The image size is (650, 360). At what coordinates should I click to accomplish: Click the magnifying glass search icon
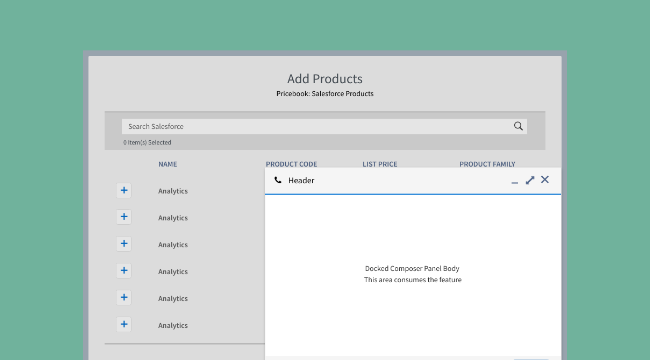(518, 126)
